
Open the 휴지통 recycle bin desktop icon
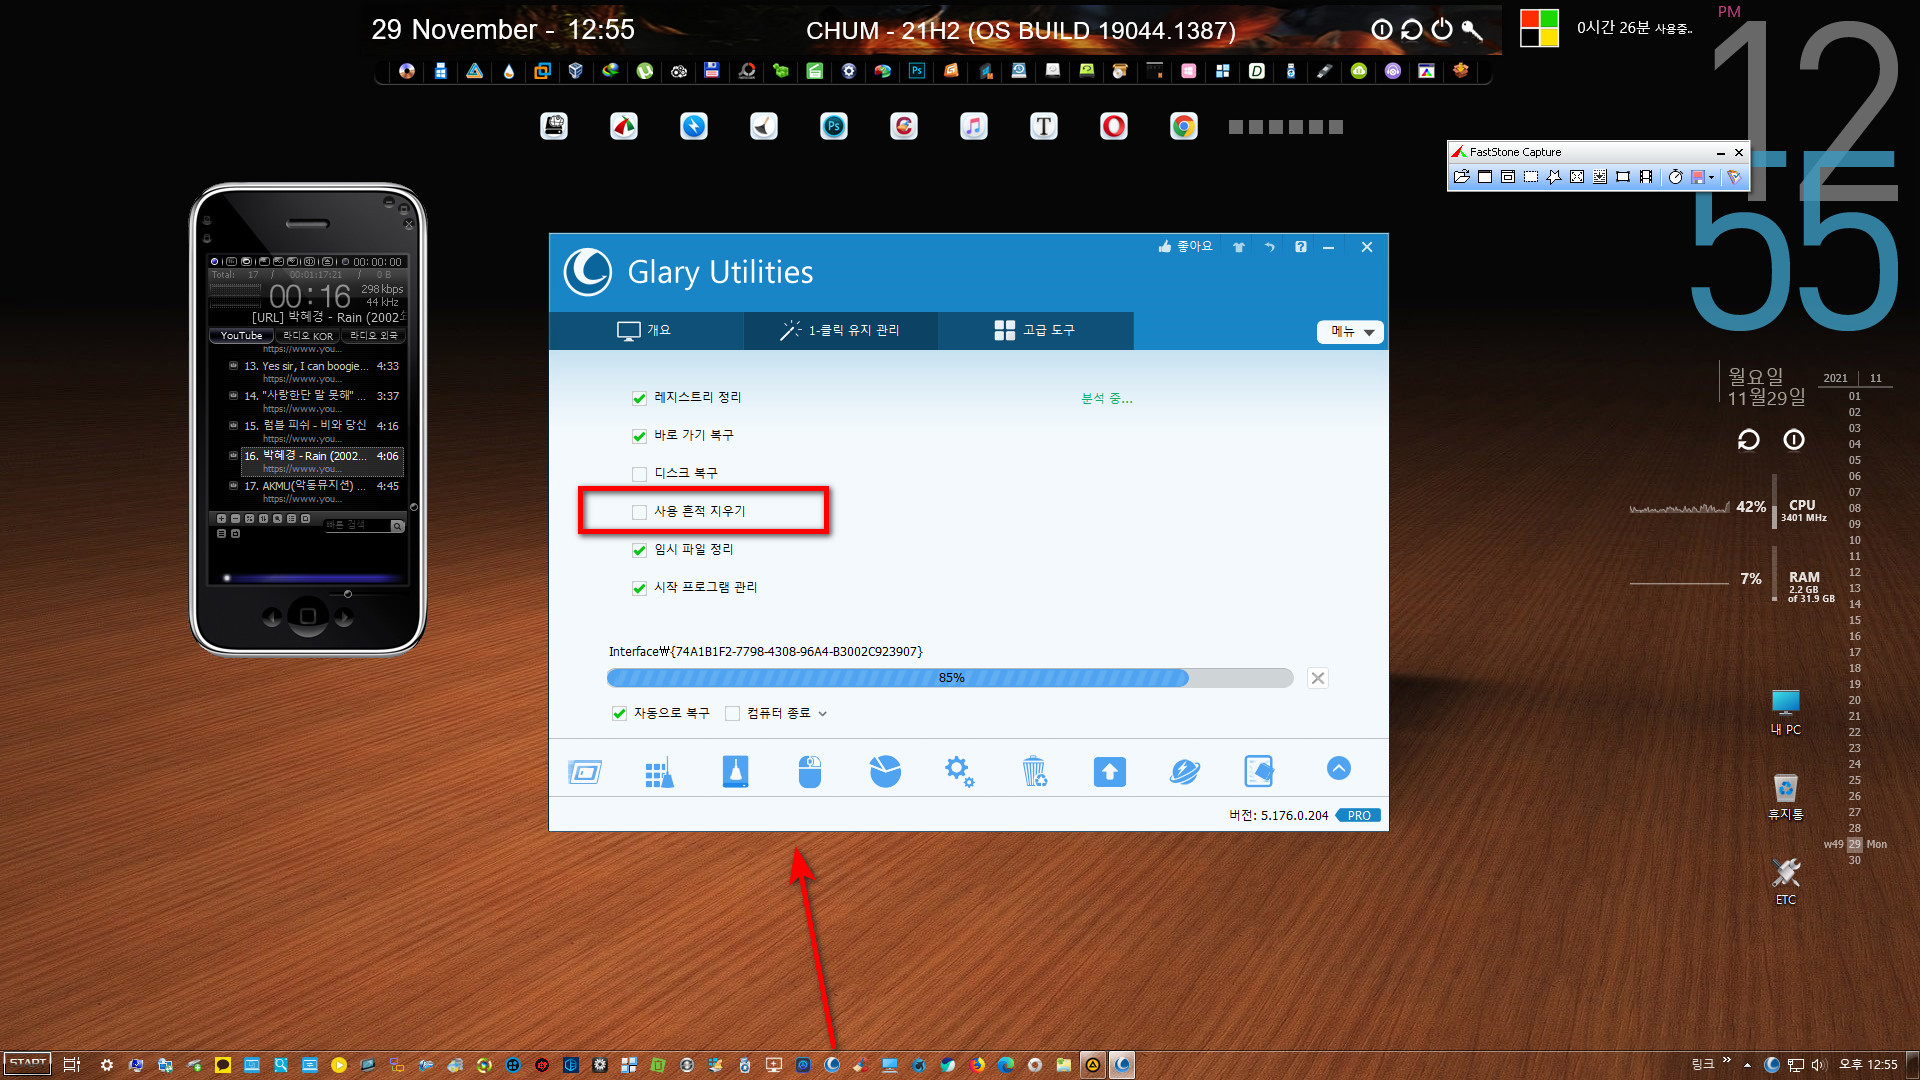[x=1785, y=797]
